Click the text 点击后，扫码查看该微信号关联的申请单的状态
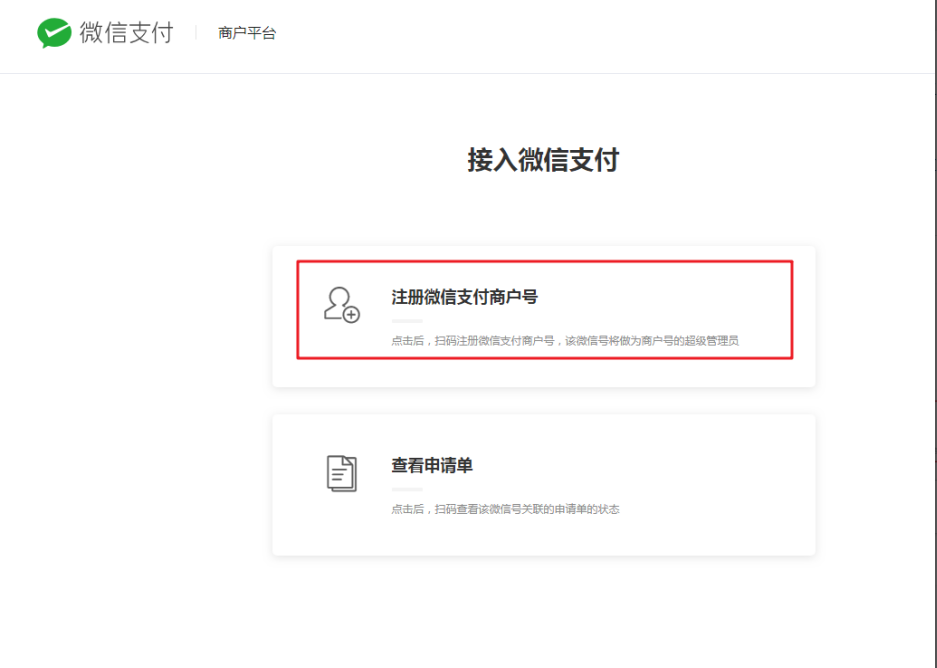This screenshot has height=668, width=937. [505, 509]
